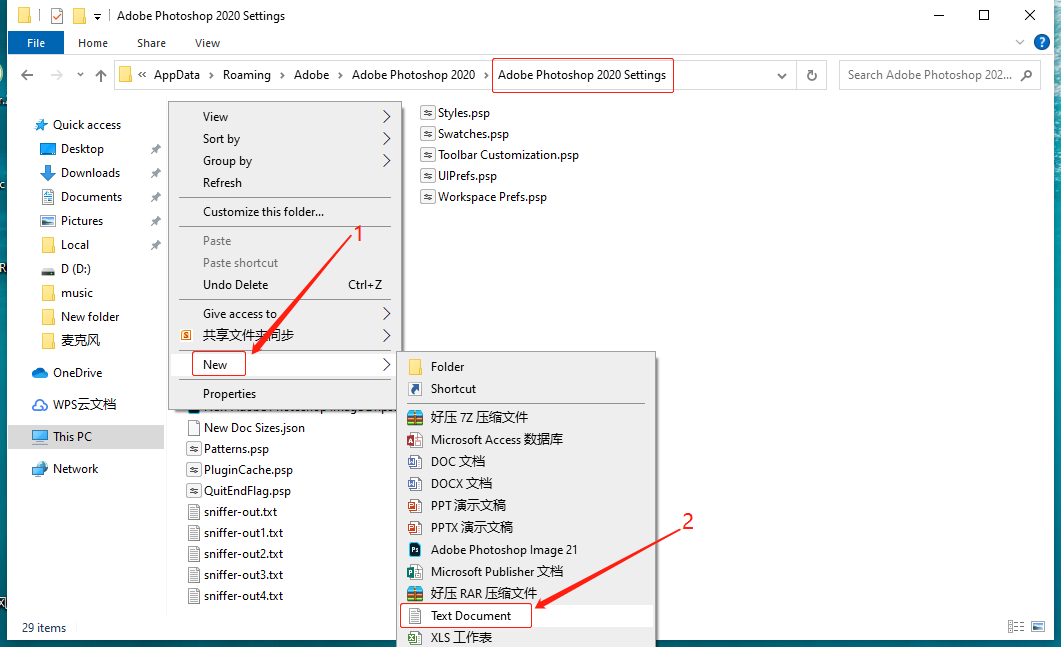Expand the 共享文件夹同步 submenu
This screenshot has width=1061, height=647.
point(386,336)
